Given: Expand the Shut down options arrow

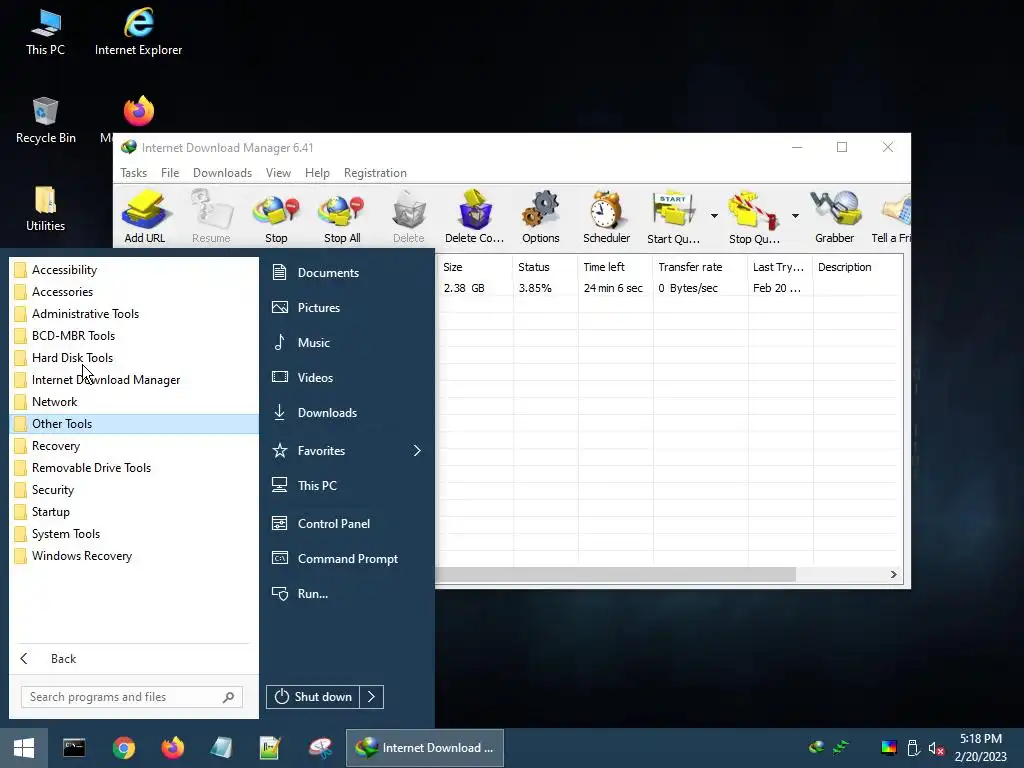Looking at the screenshot, I should pyautogui.click(x=372, y=697).
